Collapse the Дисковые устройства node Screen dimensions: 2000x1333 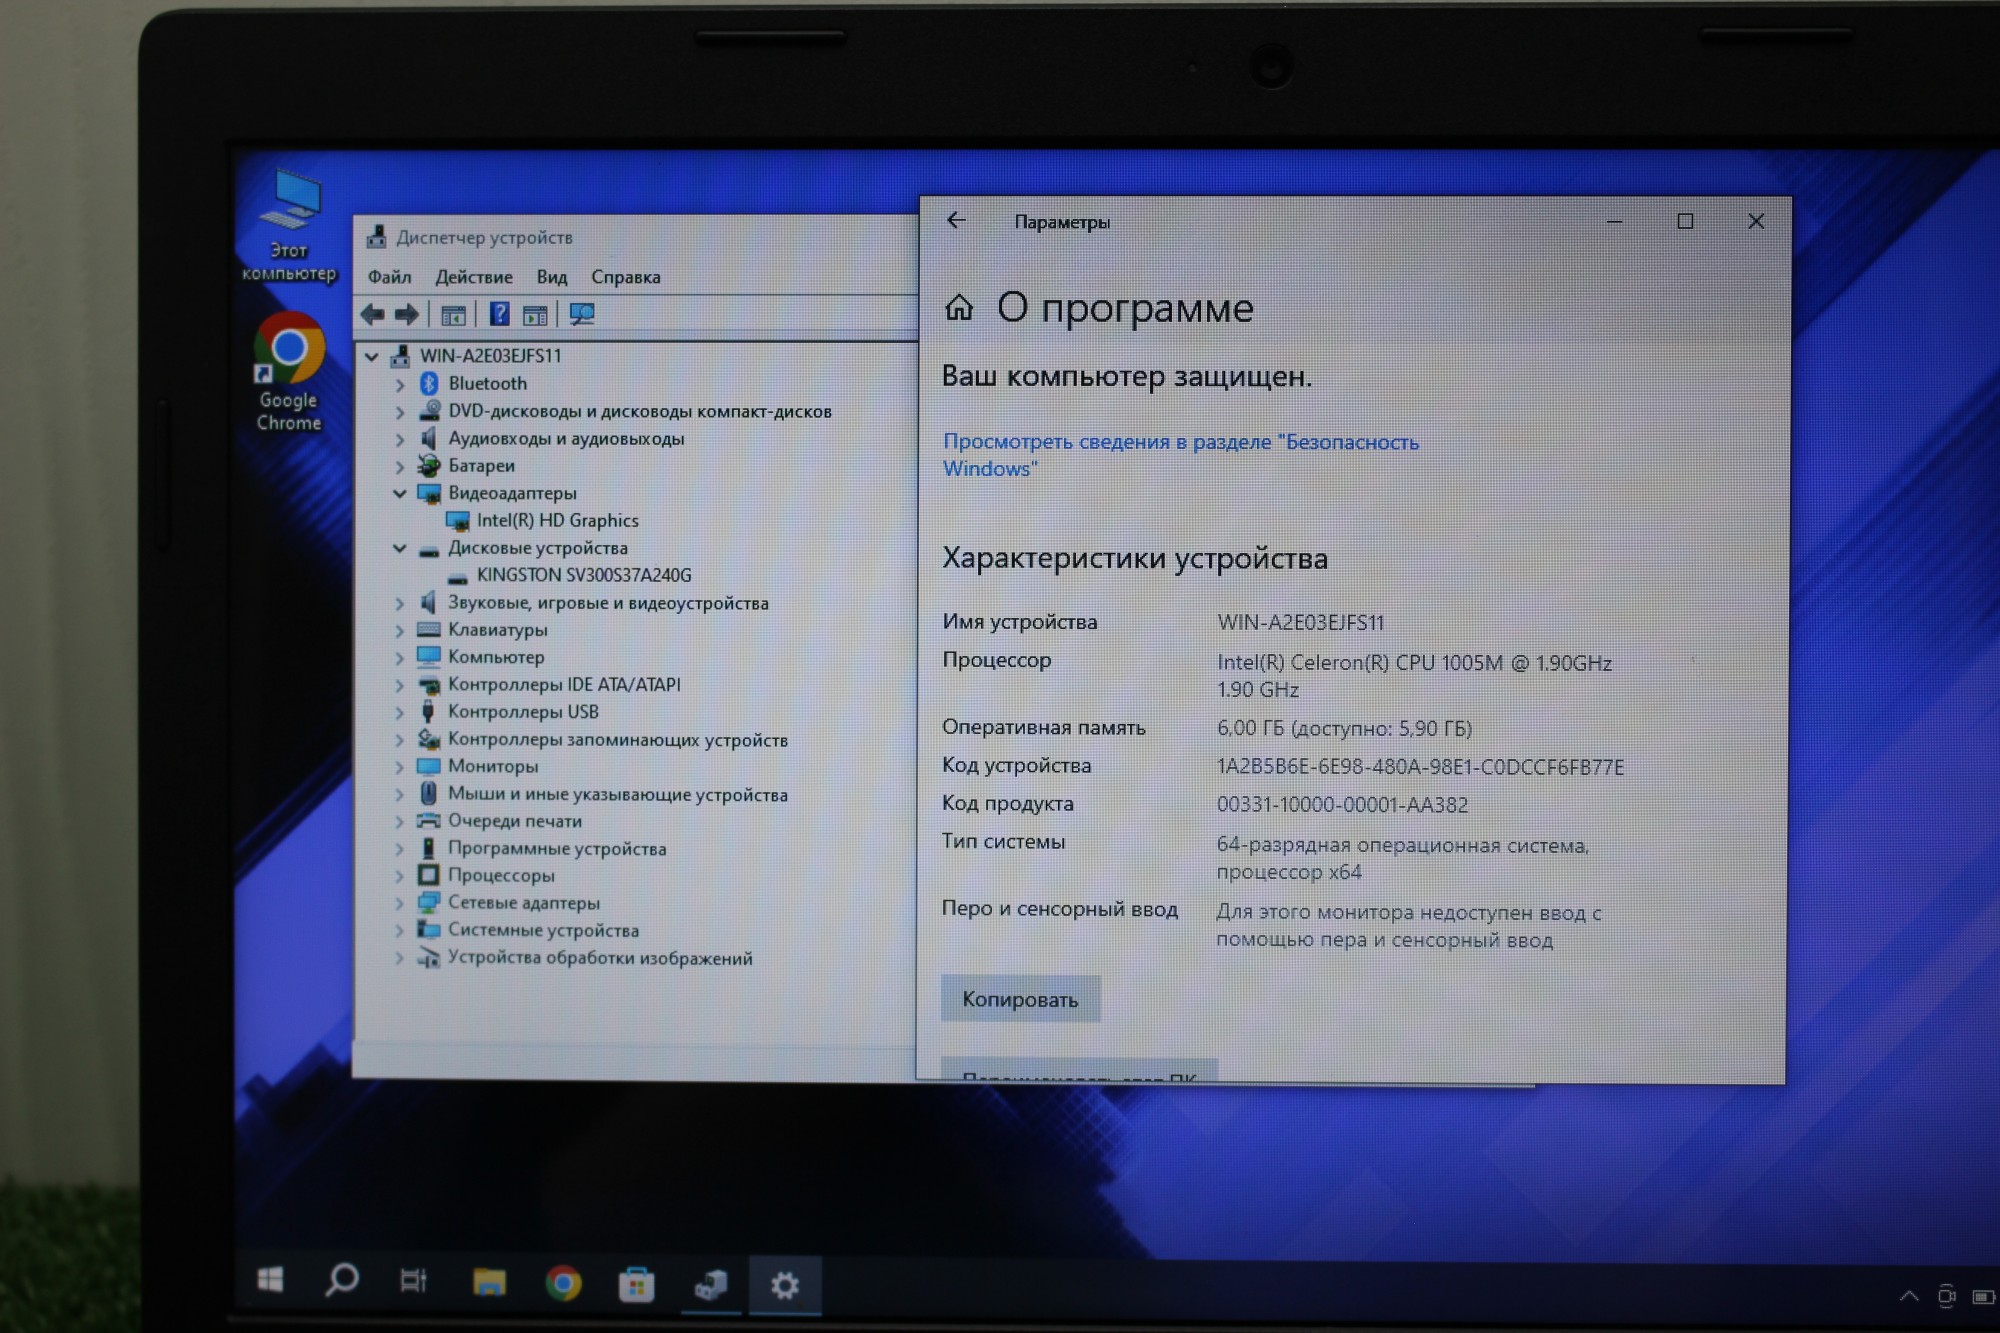pos(400,548)
